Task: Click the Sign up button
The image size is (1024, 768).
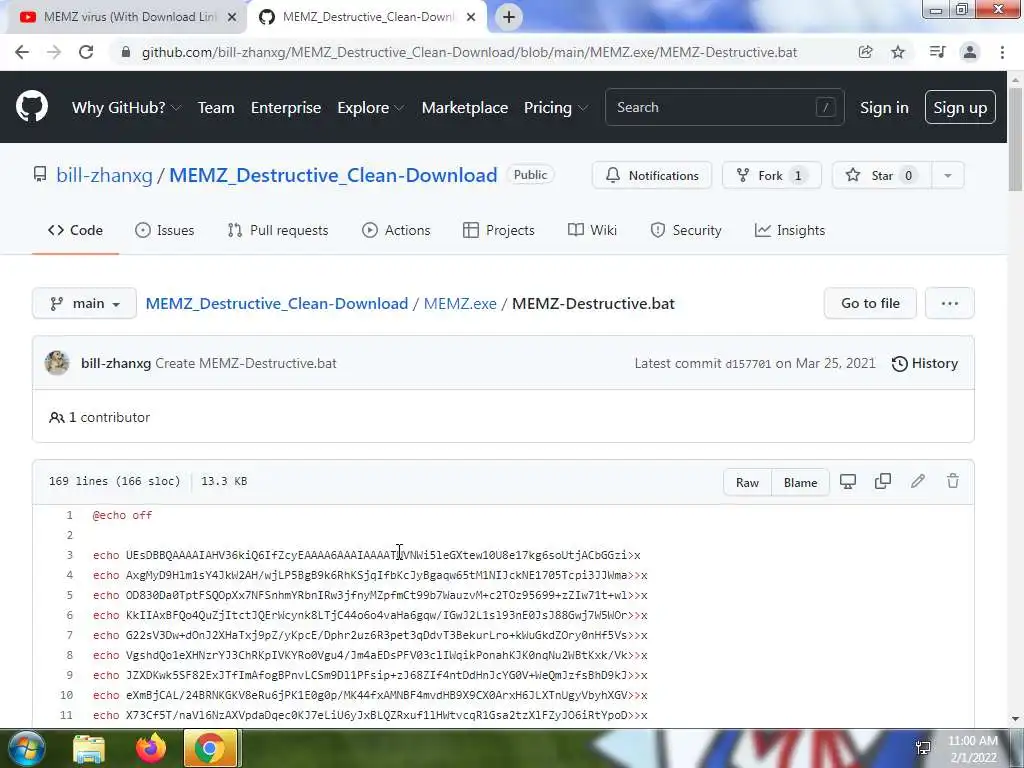Action: coord(960,107)
